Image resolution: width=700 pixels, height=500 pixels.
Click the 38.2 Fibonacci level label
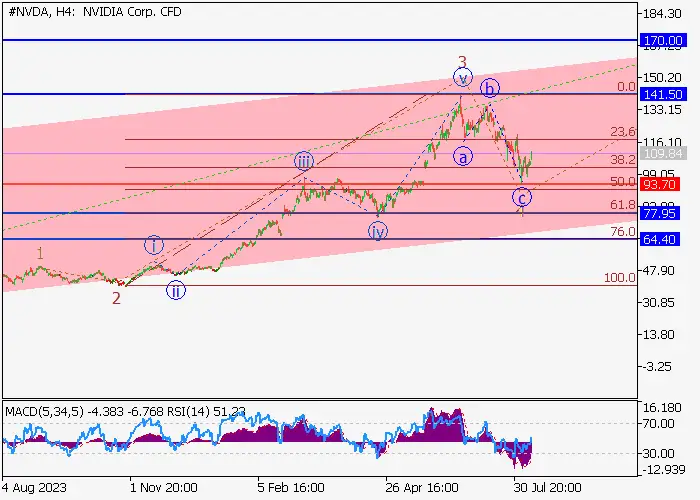(x=623, y=159)
